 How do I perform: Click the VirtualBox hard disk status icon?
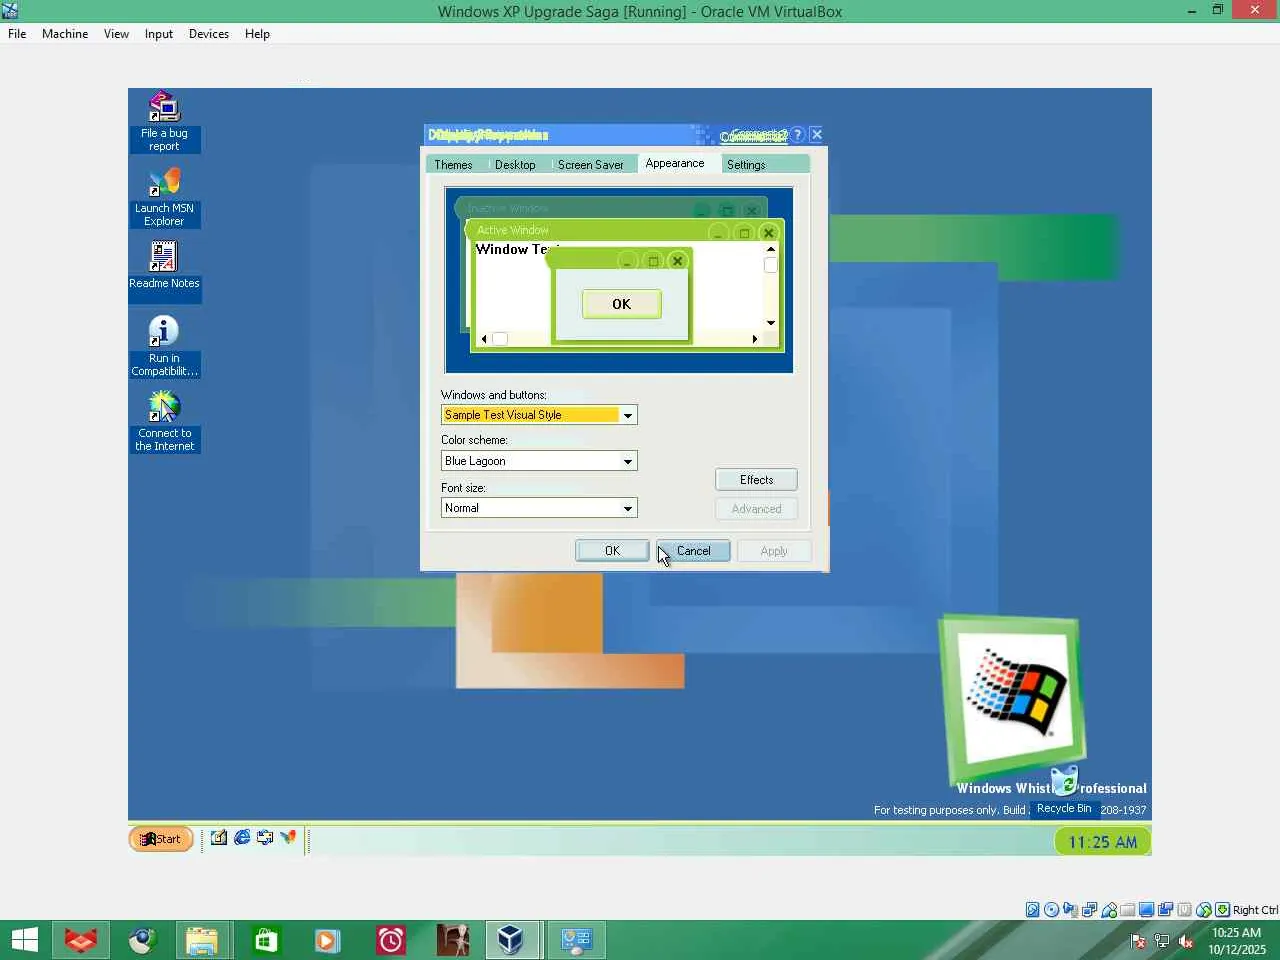click(x=1033, y=910)
